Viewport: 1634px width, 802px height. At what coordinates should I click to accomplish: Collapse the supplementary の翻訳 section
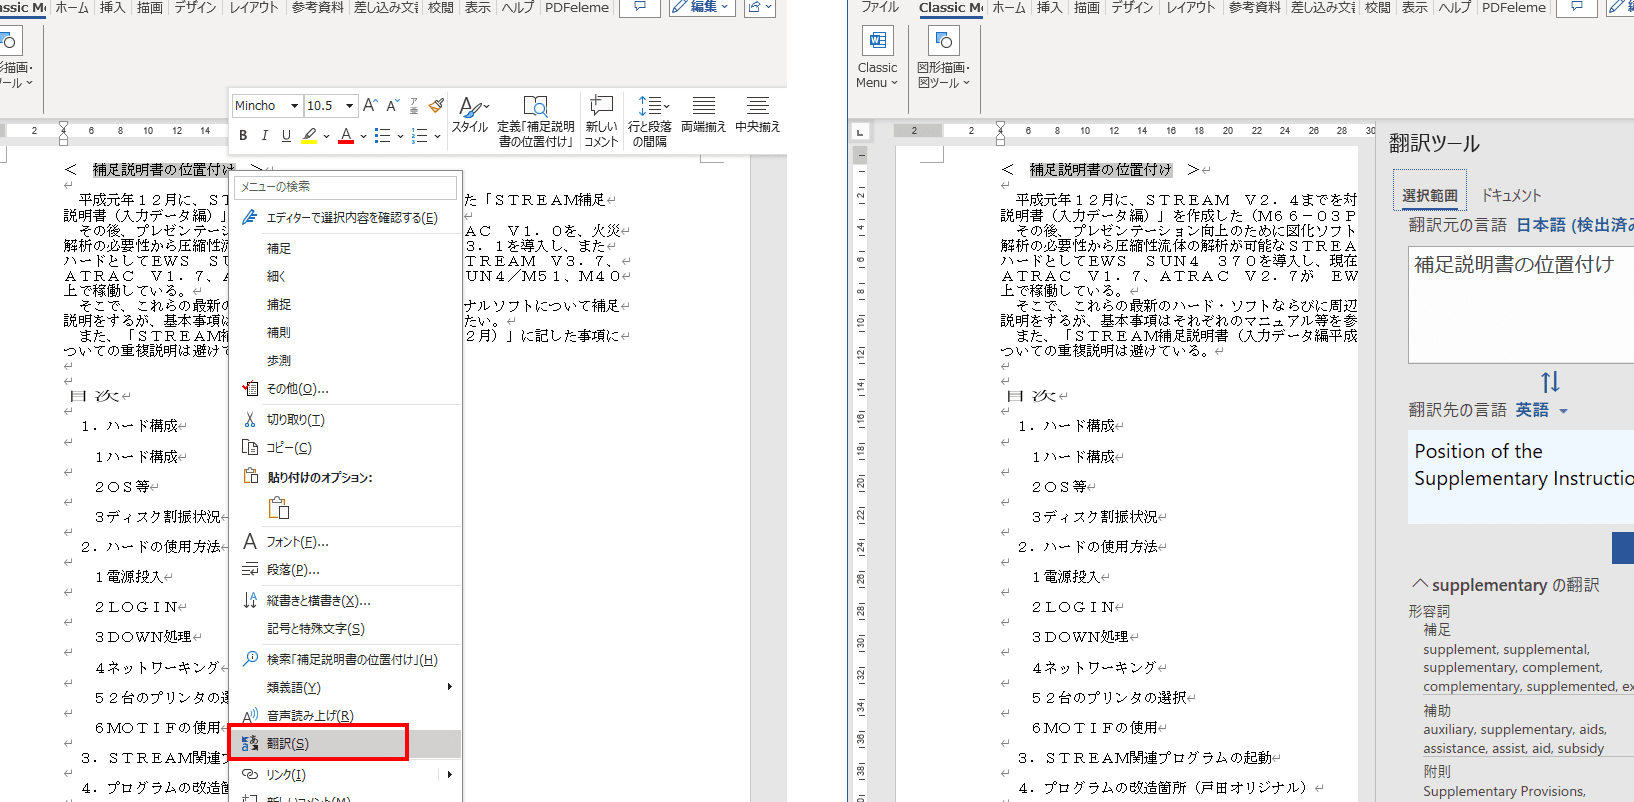(1420, 584)
